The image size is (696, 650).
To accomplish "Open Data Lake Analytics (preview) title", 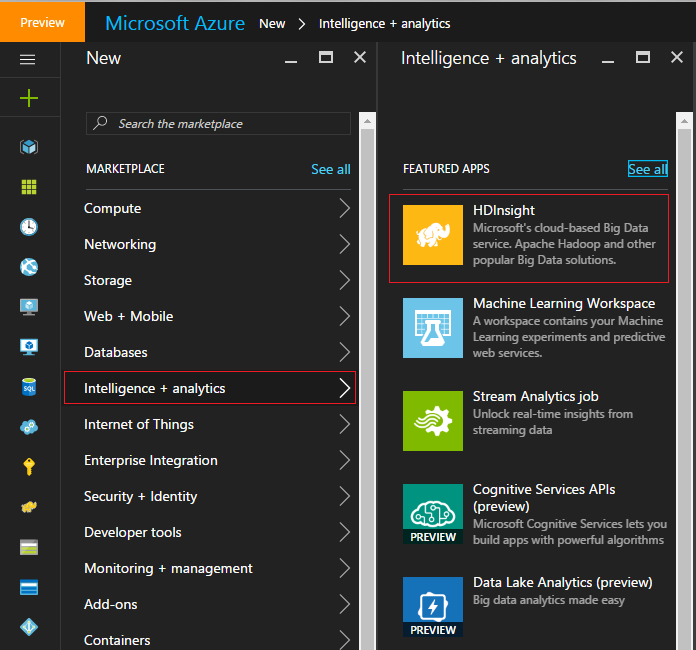I will (562, 582).
